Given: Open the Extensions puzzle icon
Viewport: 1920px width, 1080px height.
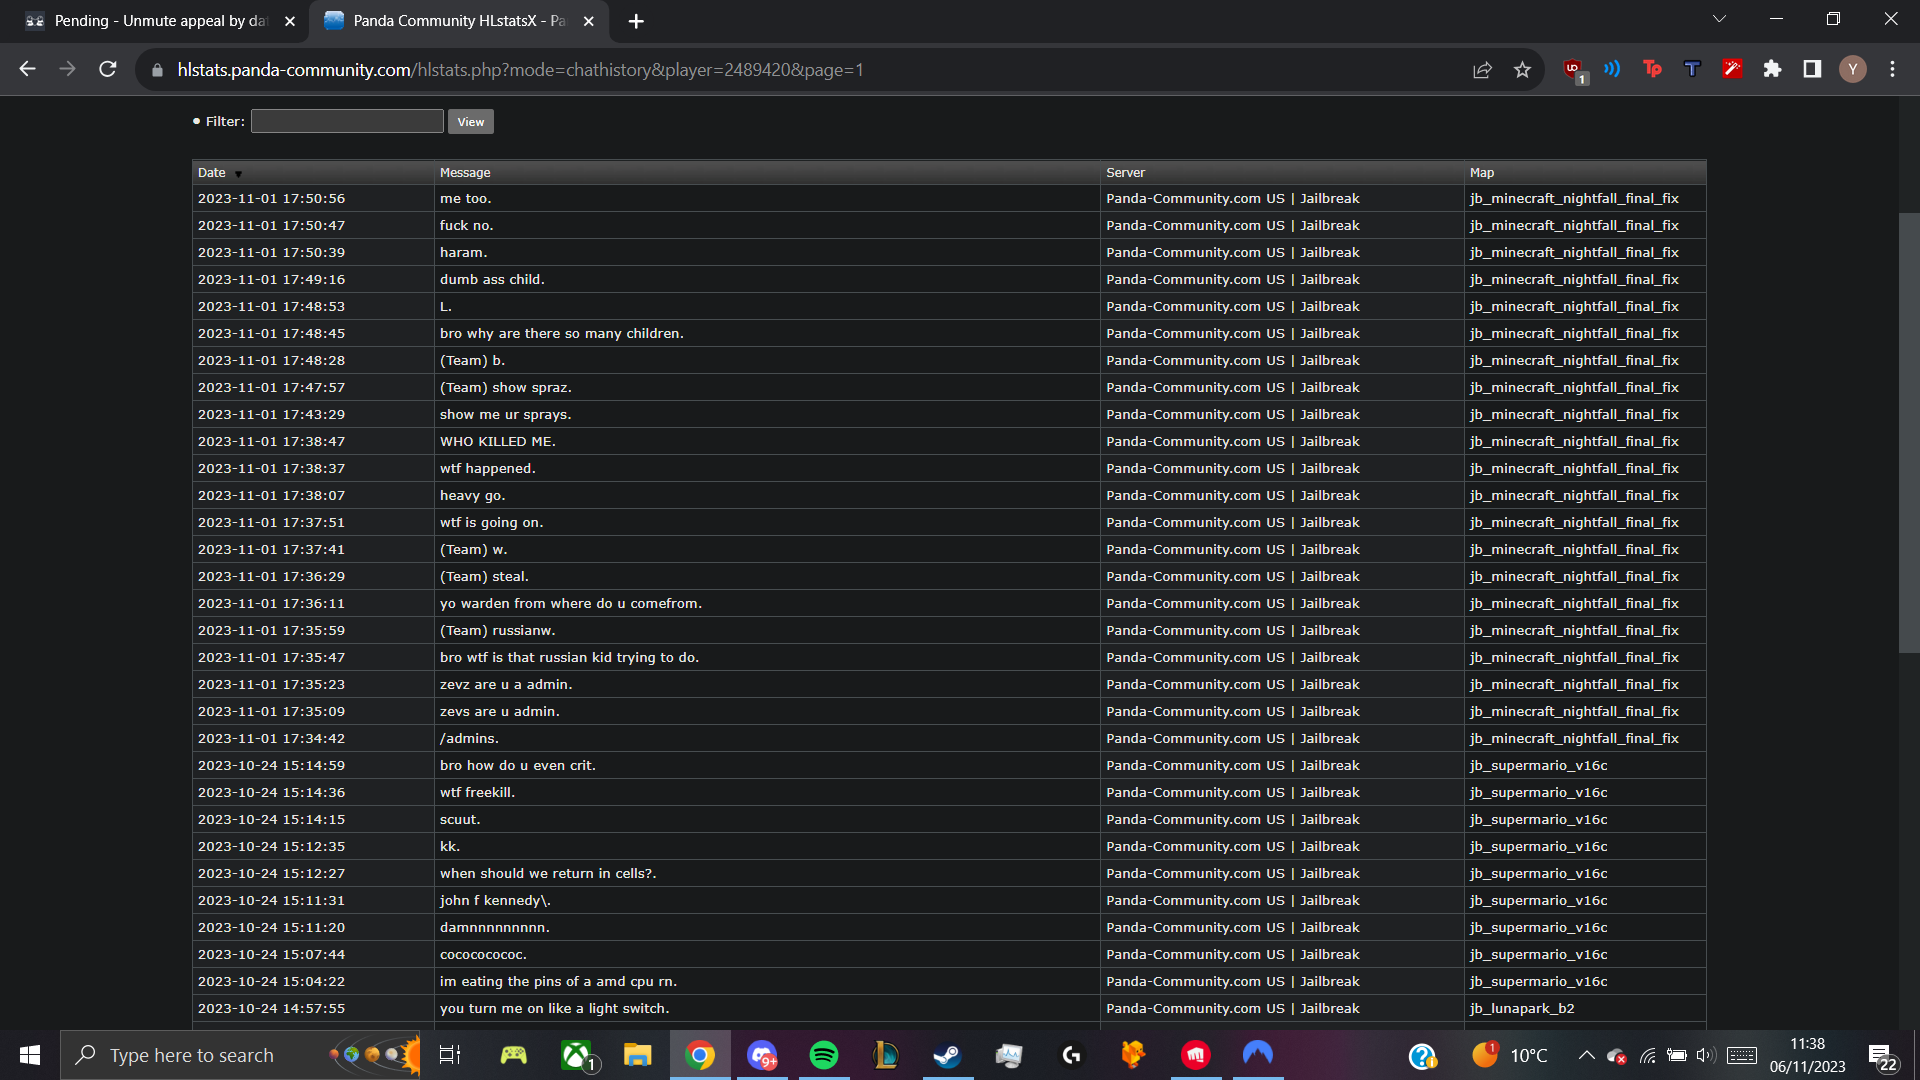Looking at the screenshot, I should point(1772,69).
